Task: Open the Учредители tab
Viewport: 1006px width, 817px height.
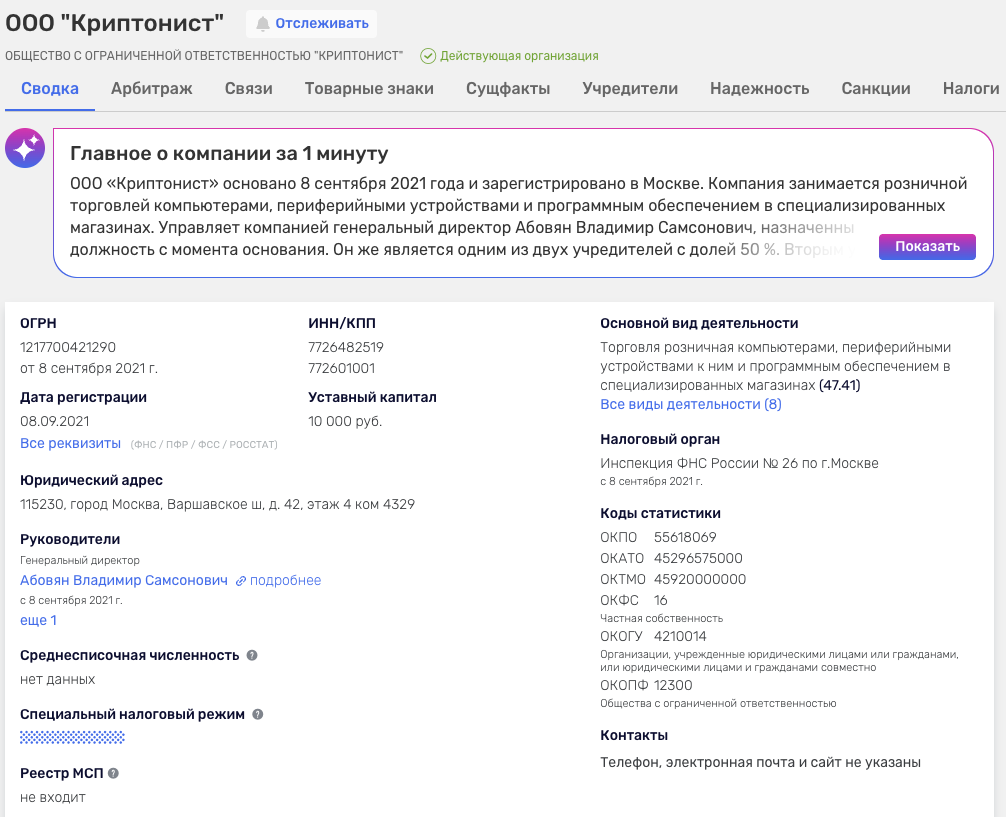Action: 630,89
